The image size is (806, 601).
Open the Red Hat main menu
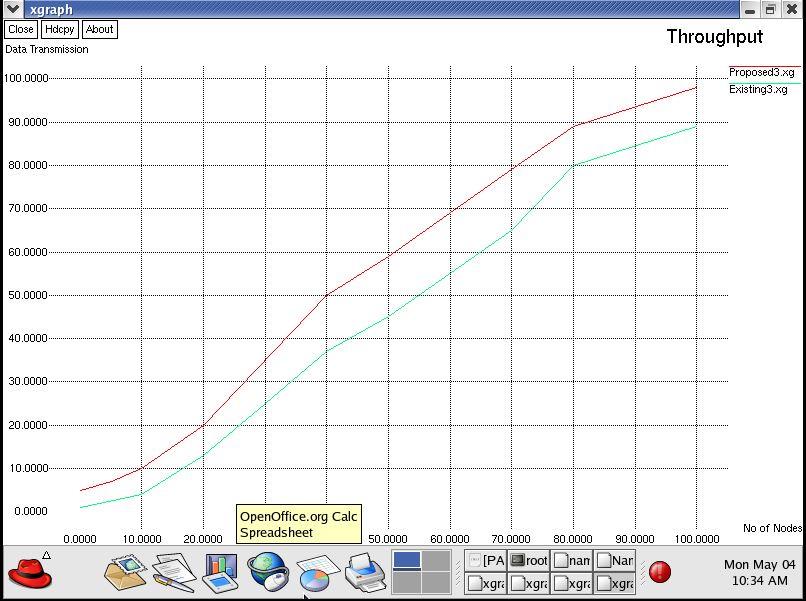point(30,573)
